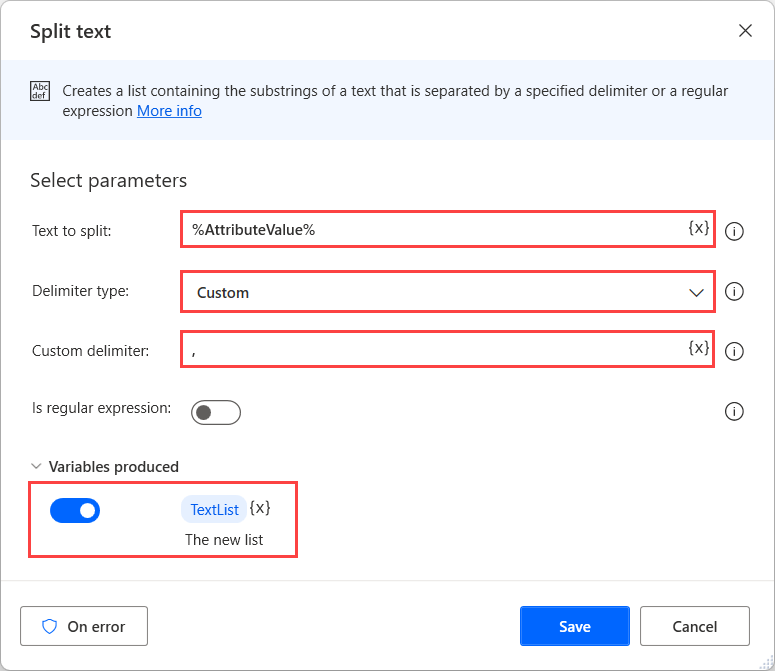Click variable picker in Custom delimiter field

coord(698,348)
